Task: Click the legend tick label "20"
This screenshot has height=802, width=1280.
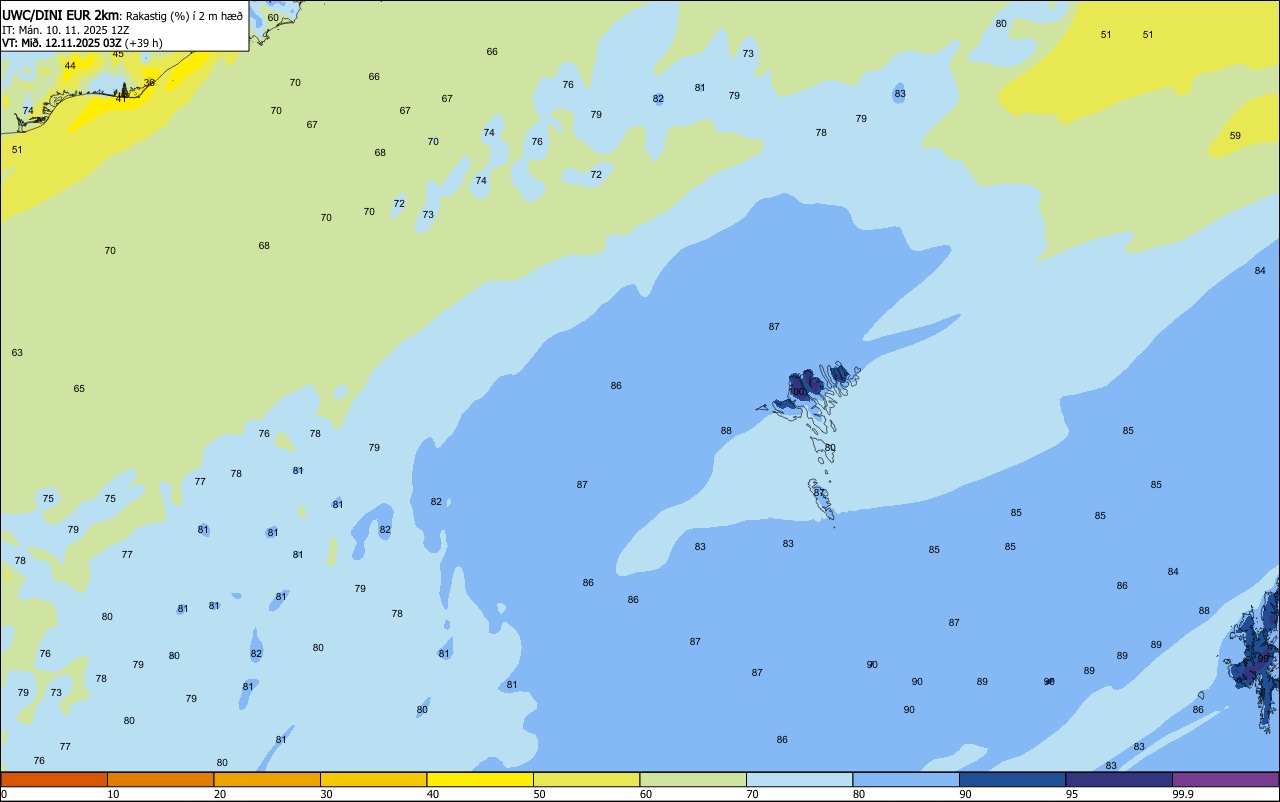Action: point(220,794)
